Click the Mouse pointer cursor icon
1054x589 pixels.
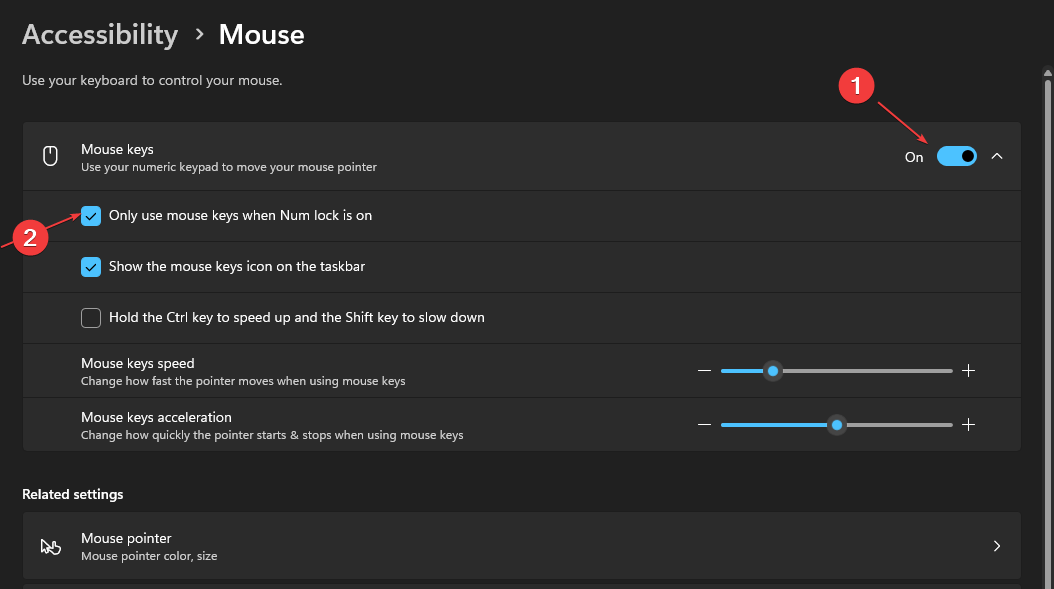50,546
